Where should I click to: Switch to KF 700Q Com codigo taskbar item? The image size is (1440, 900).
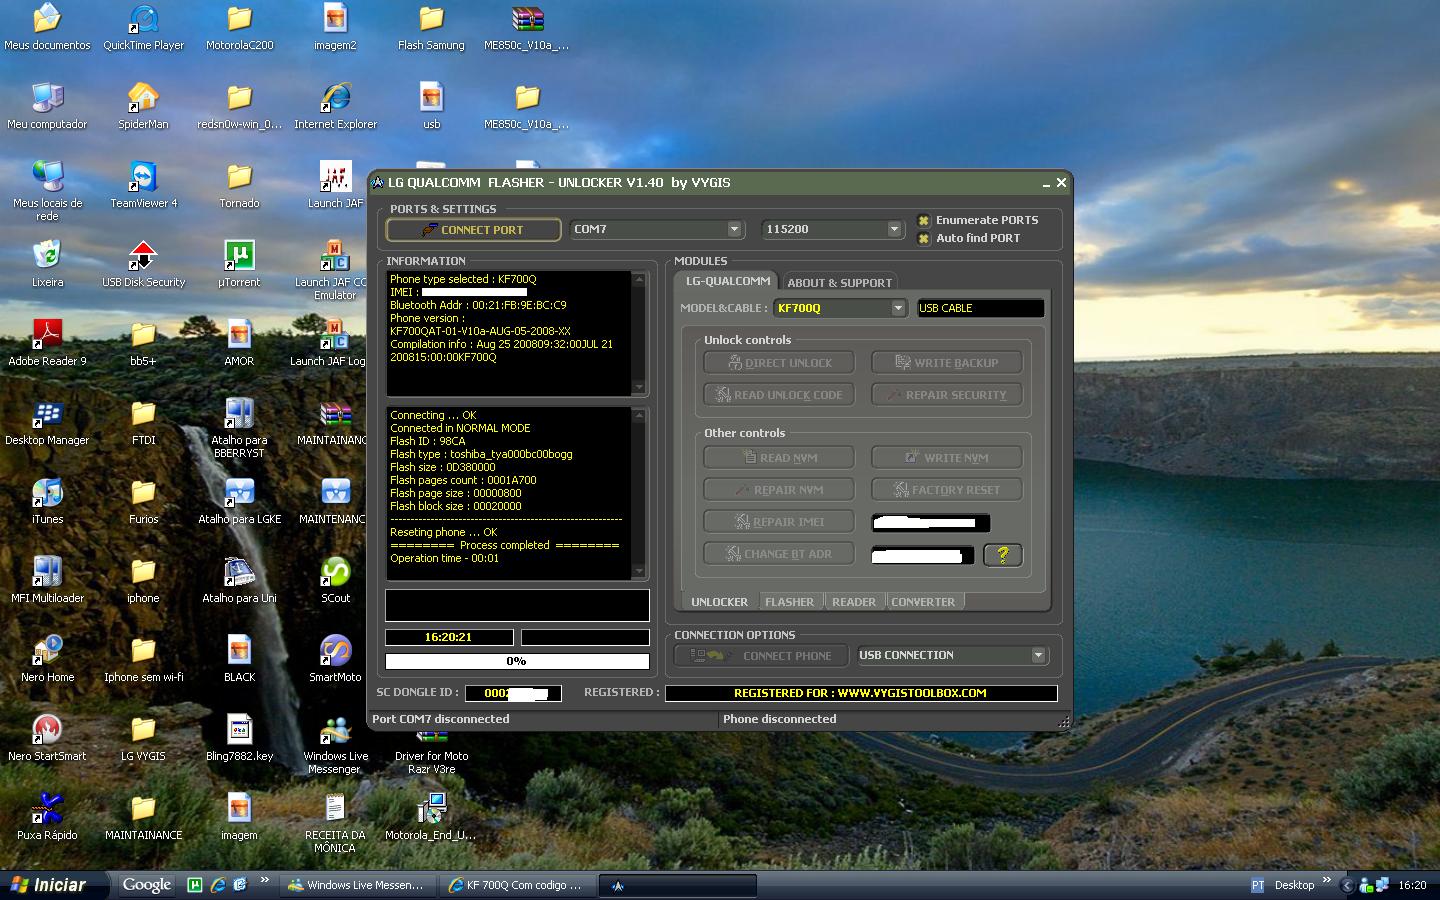(x=517, y=885)
